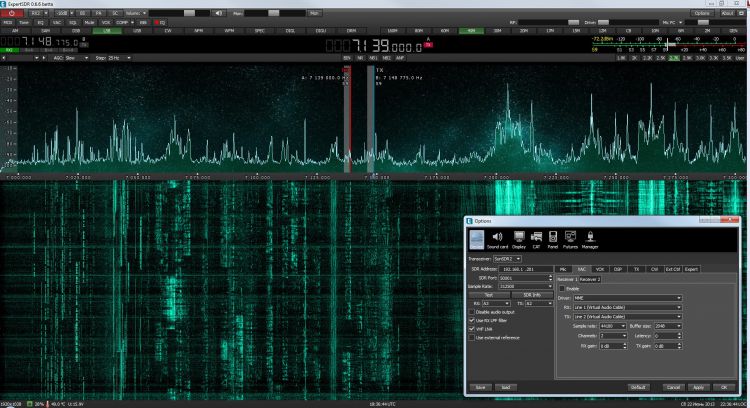The height and width of the screenshot is (408, 750).
Task: Select the Receiver 2 sub-tab
Action: 590,279
